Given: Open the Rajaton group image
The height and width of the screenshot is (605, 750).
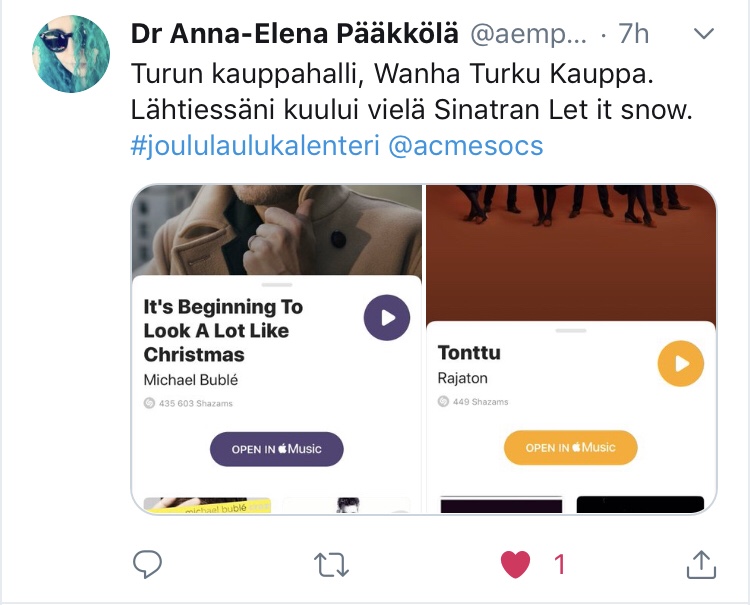Looking at the screenshot, I should [x=571, y=253].
